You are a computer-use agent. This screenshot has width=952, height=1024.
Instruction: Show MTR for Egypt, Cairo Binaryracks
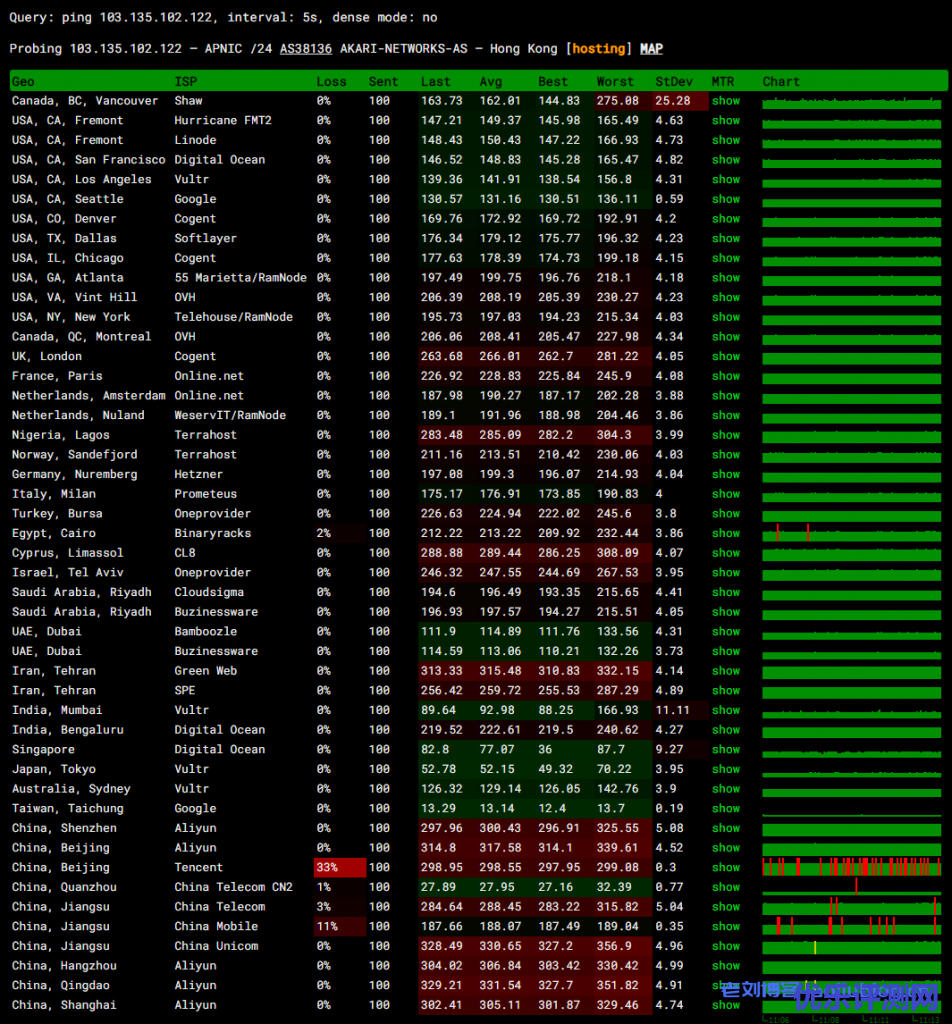(x=725, y=533)
